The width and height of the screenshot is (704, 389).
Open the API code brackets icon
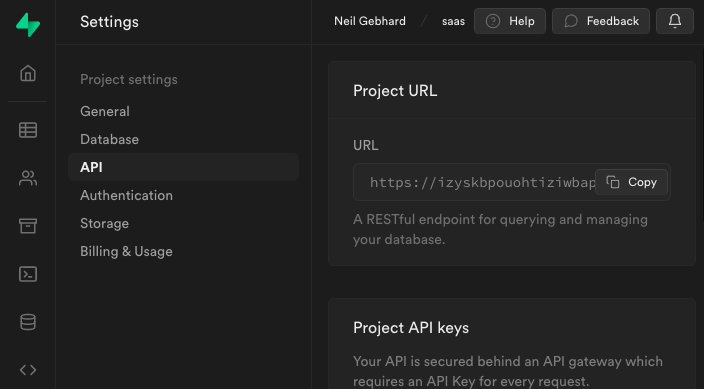click(x=28, y=370)
